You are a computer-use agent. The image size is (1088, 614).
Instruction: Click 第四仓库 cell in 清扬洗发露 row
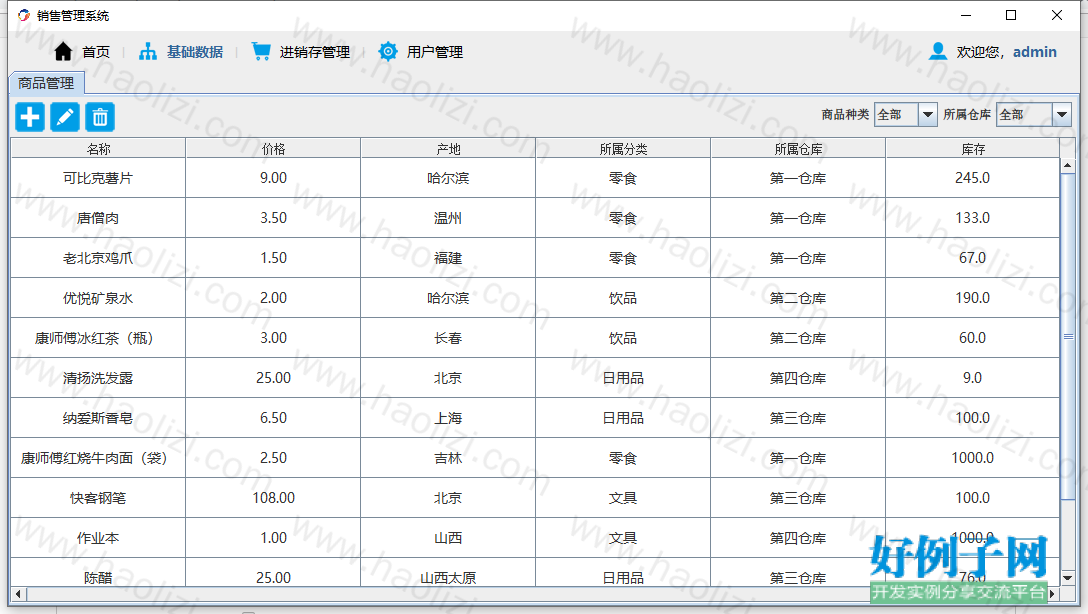[798, 378]
